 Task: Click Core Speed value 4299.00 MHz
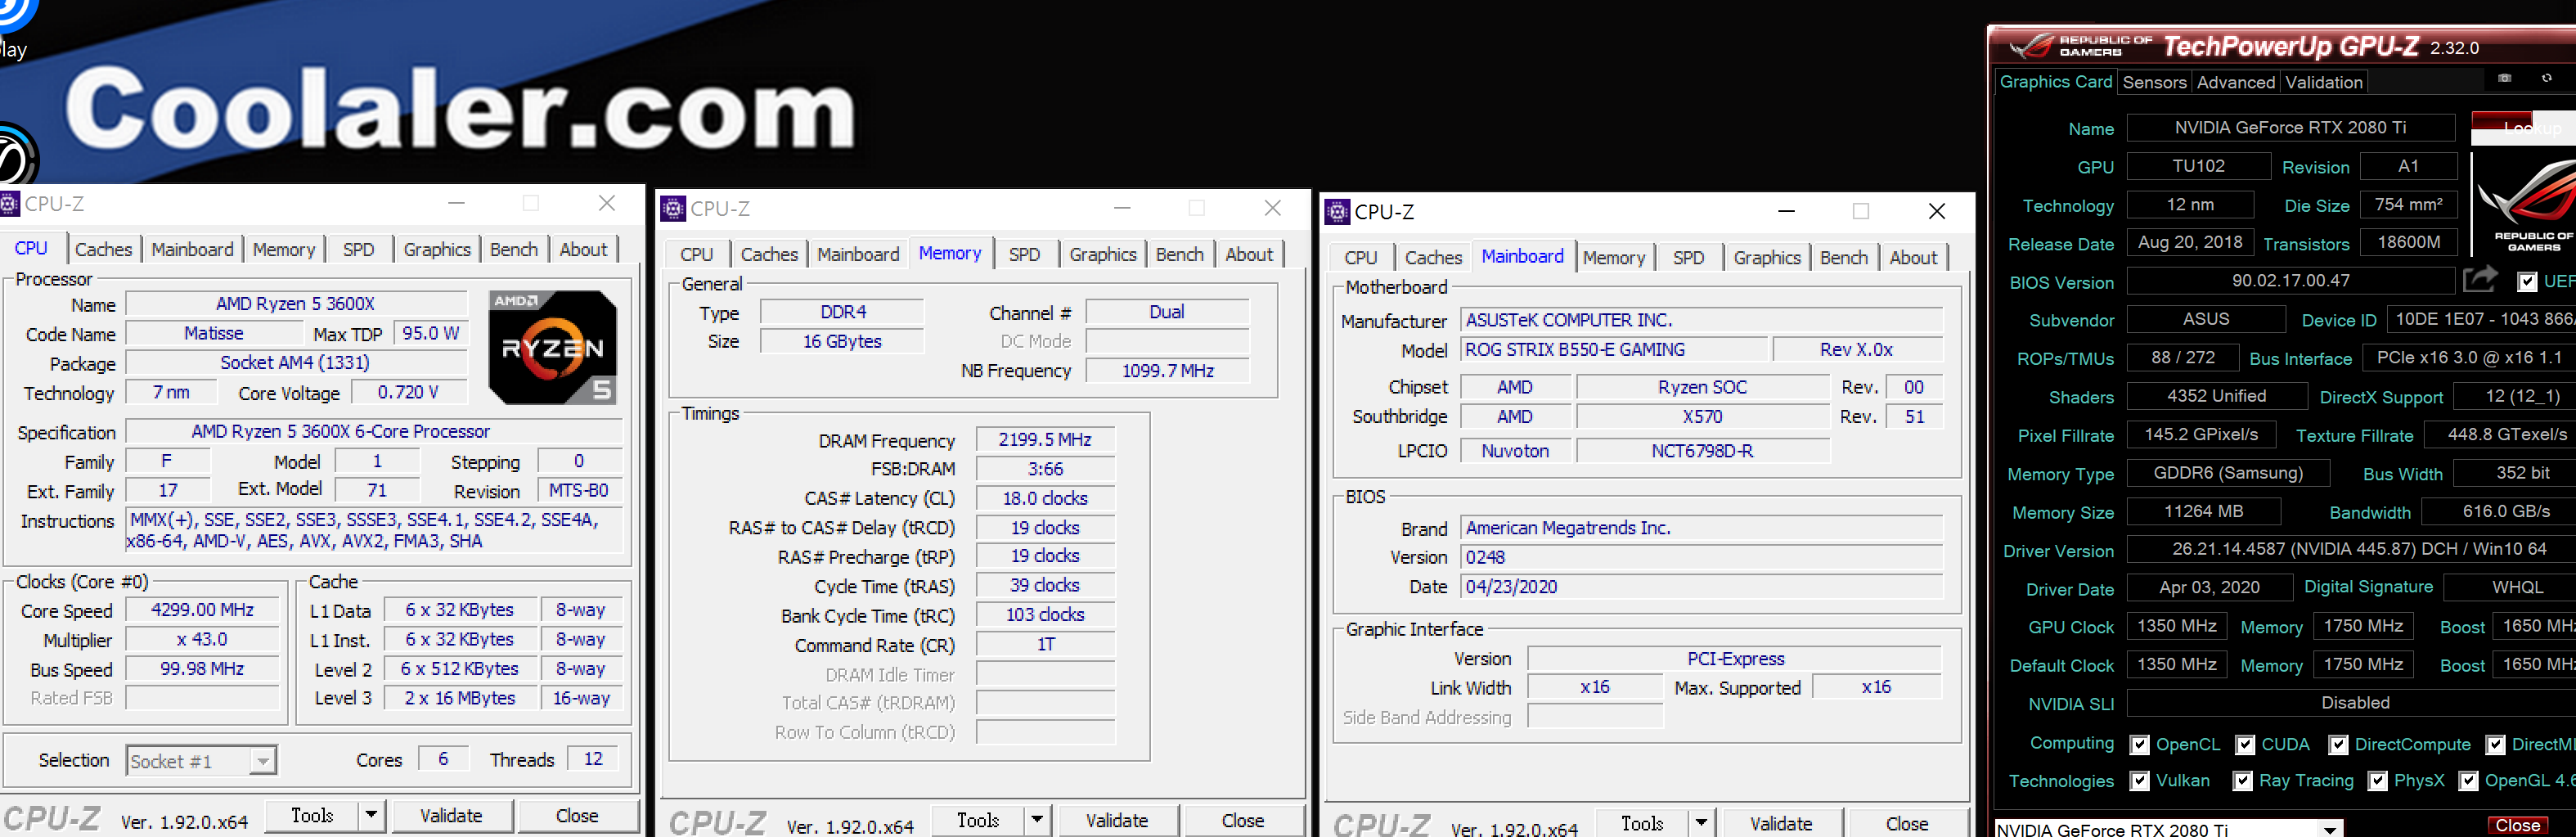(202, 609)
